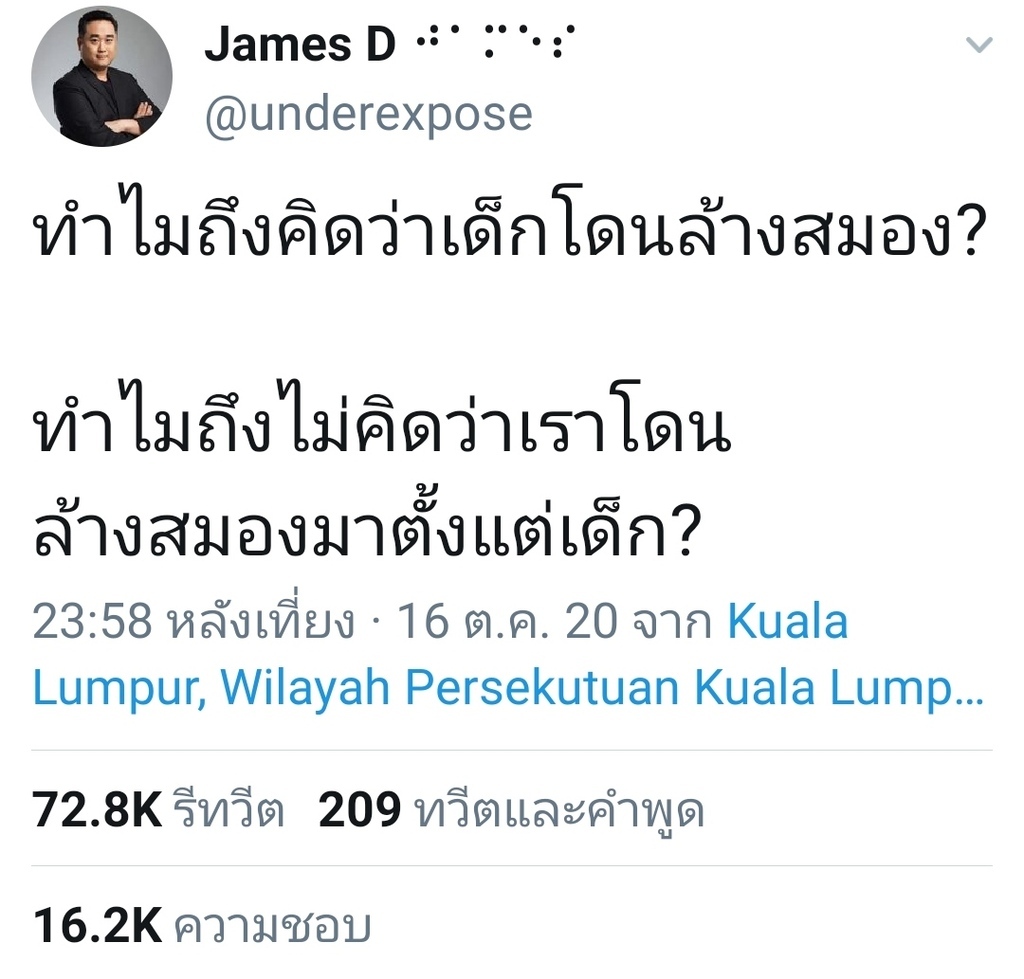Open the tweet options chevron menu
1024x979 pixels.
(x=979, y=44)
